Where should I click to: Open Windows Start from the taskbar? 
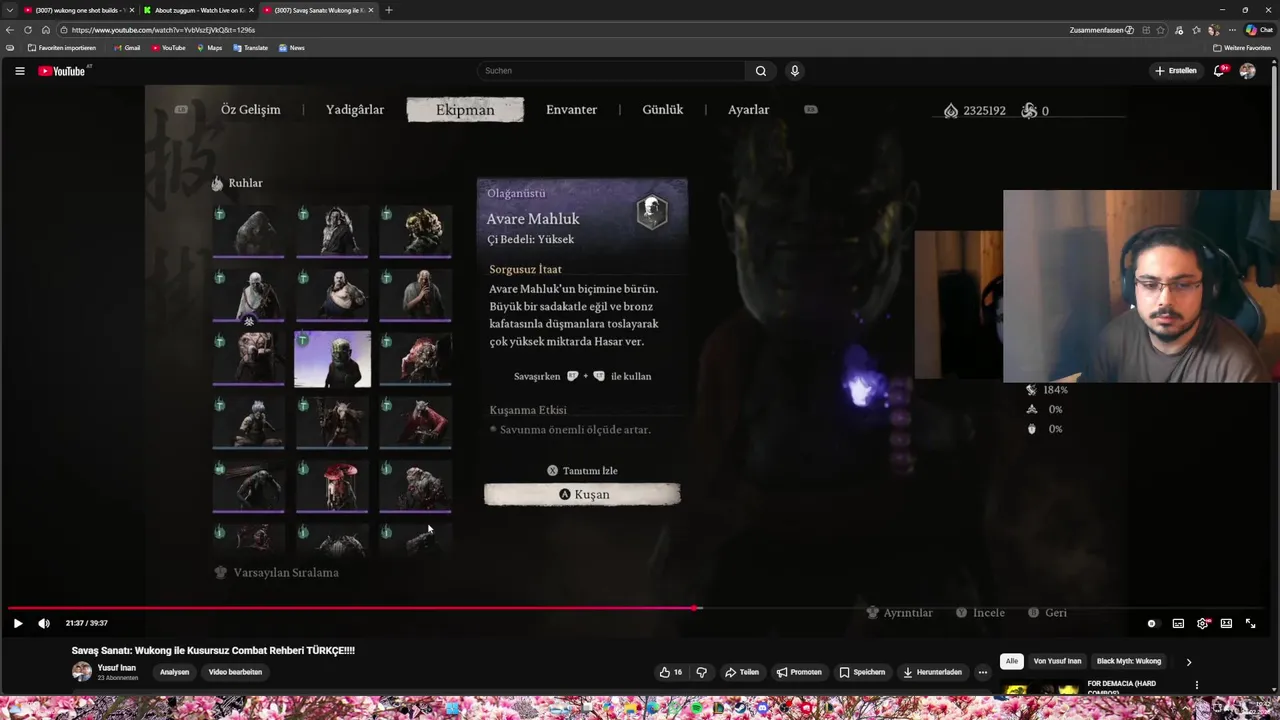(x=452, y=707)
